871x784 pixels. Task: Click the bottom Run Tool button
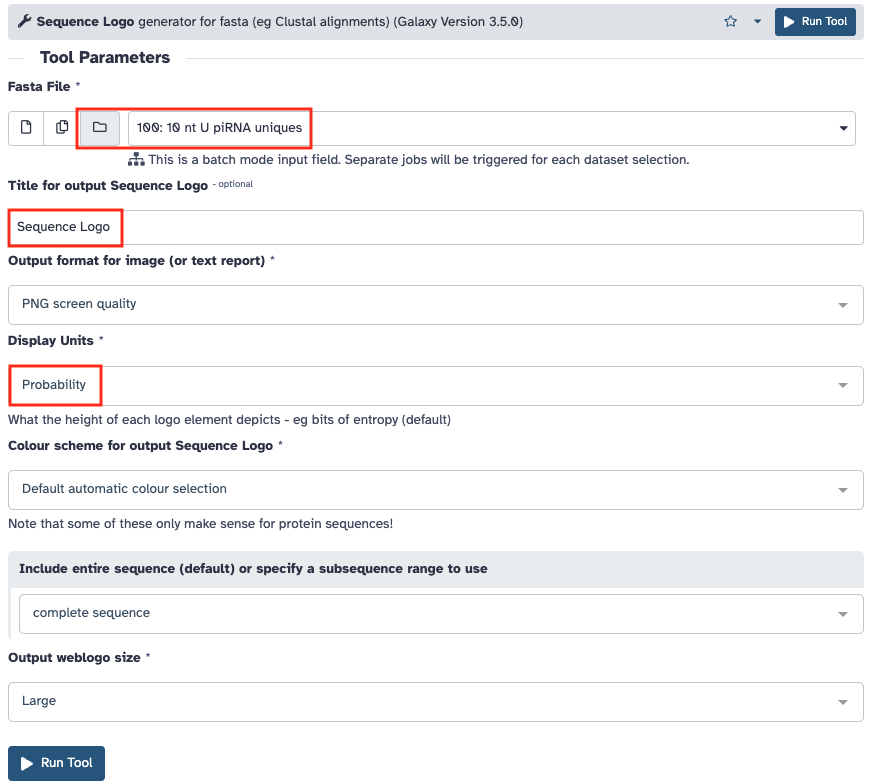pos(56,763)
